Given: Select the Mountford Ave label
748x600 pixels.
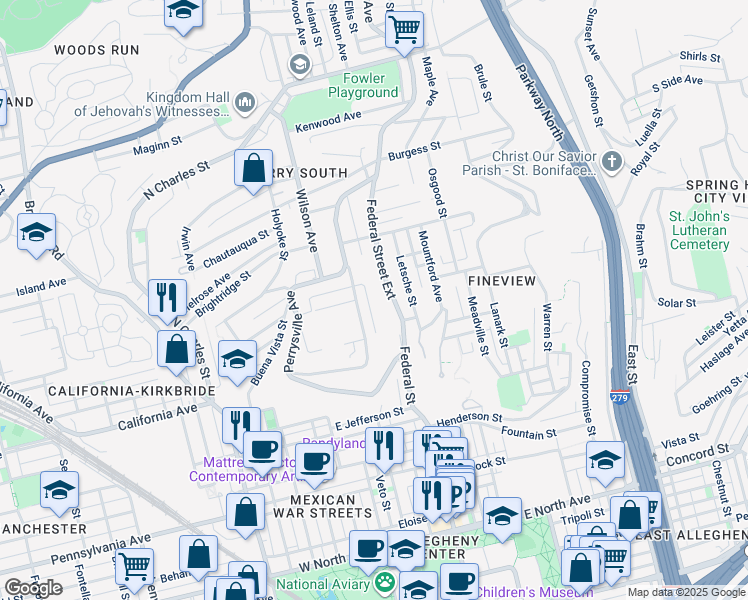Looking at the screenshot, I should (430, 266).
